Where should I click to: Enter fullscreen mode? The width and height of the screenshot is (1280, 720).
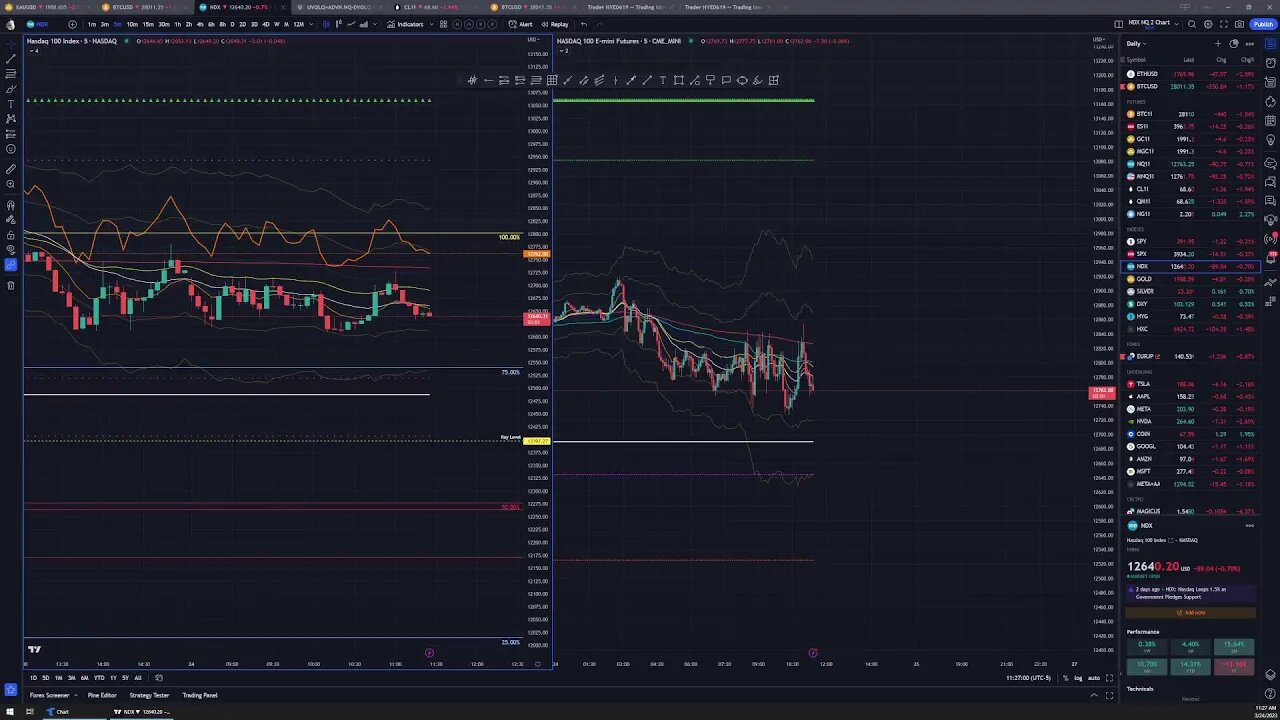(1224, 24)
